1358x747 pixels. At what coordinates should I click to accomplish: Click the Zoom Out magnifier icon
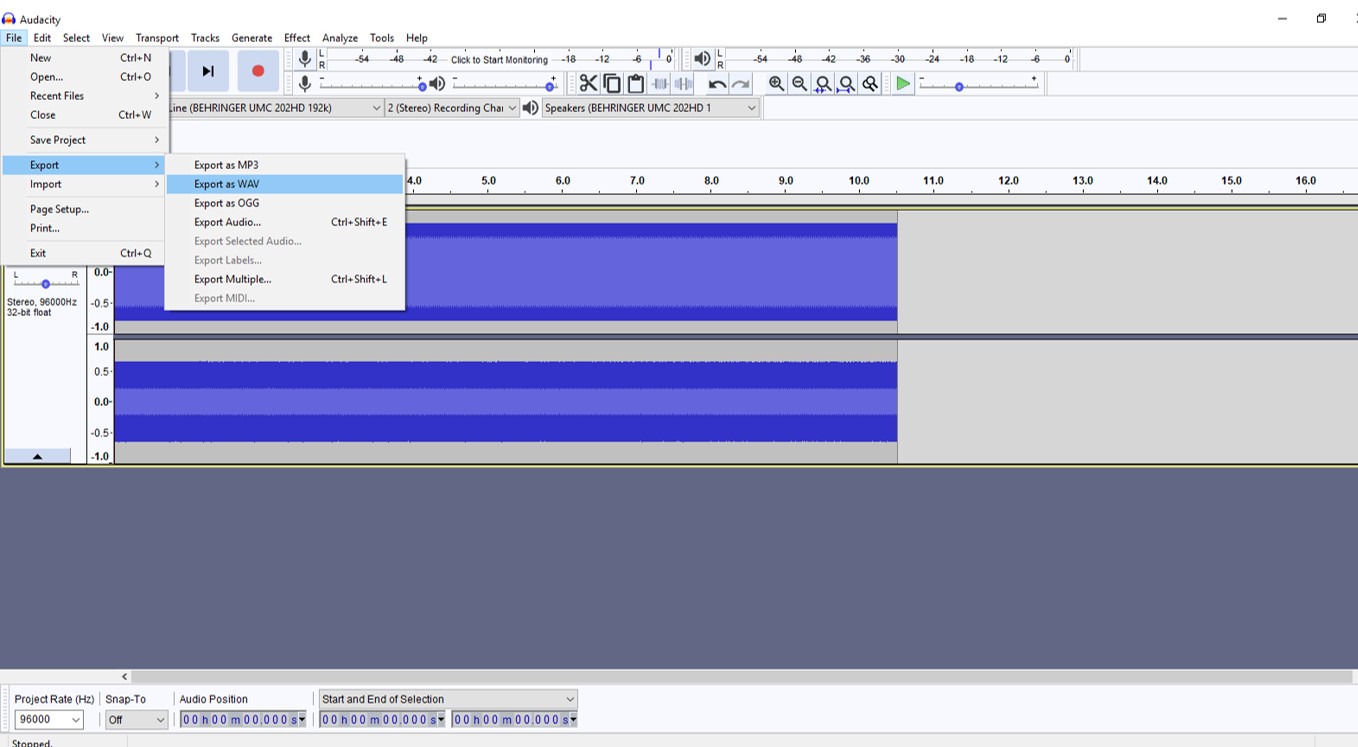click(799, 84)
